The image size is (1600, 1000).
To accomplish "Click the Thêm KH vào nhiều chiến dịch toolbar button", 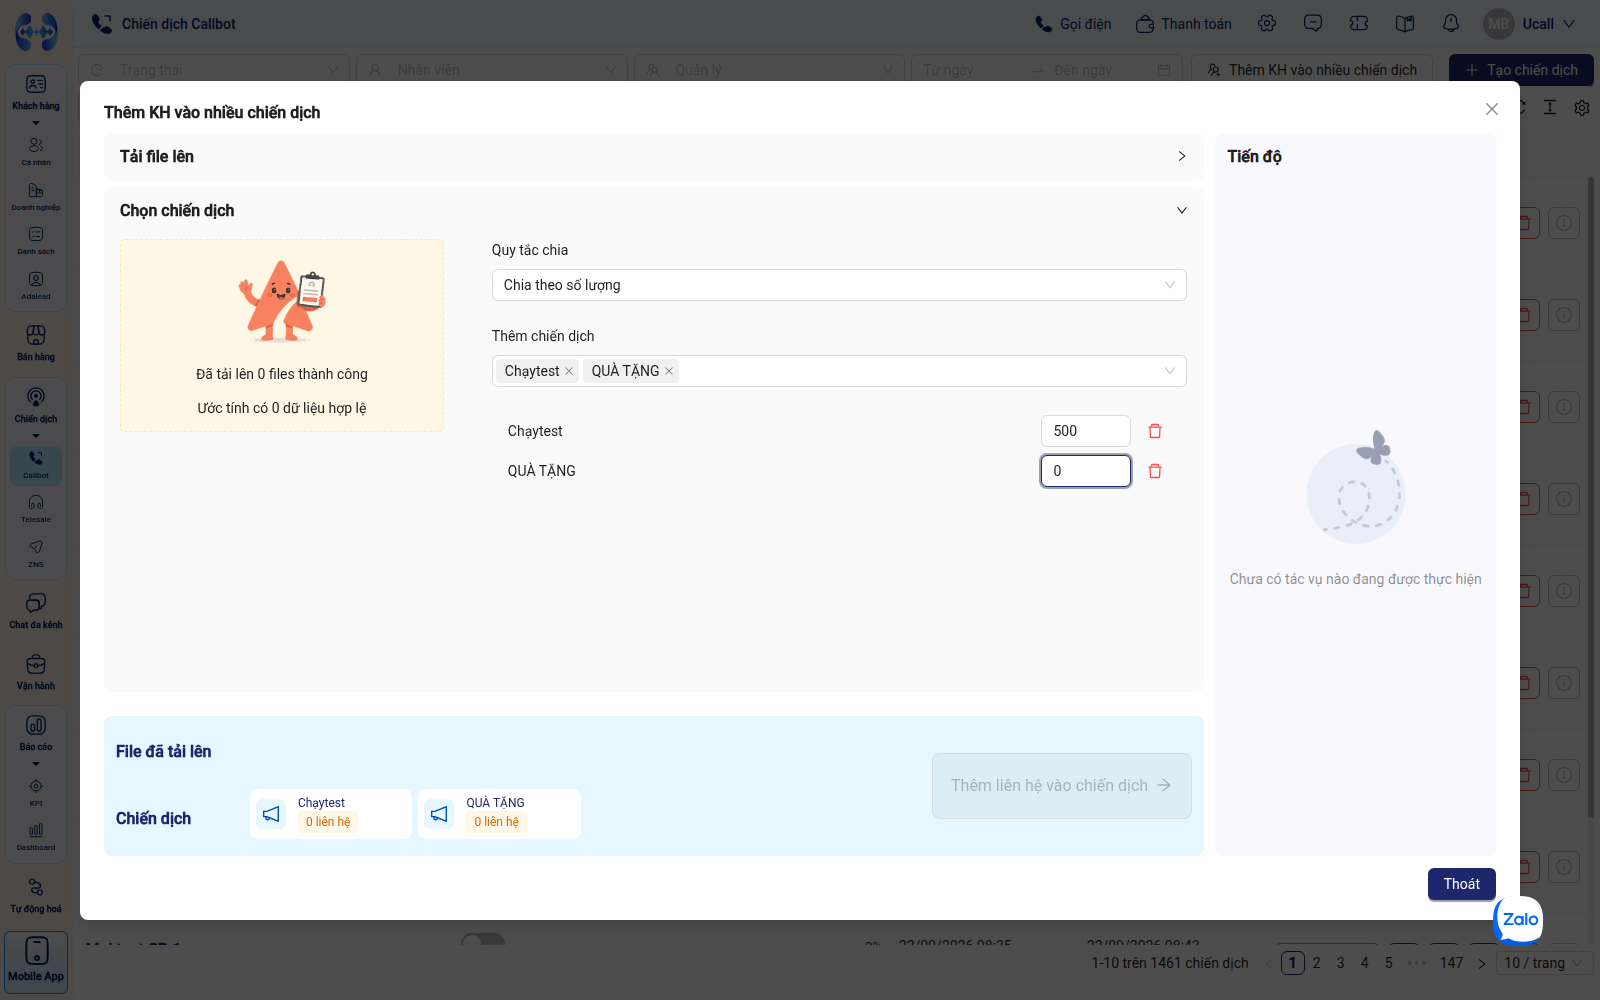I will [x=1312, y=70].
